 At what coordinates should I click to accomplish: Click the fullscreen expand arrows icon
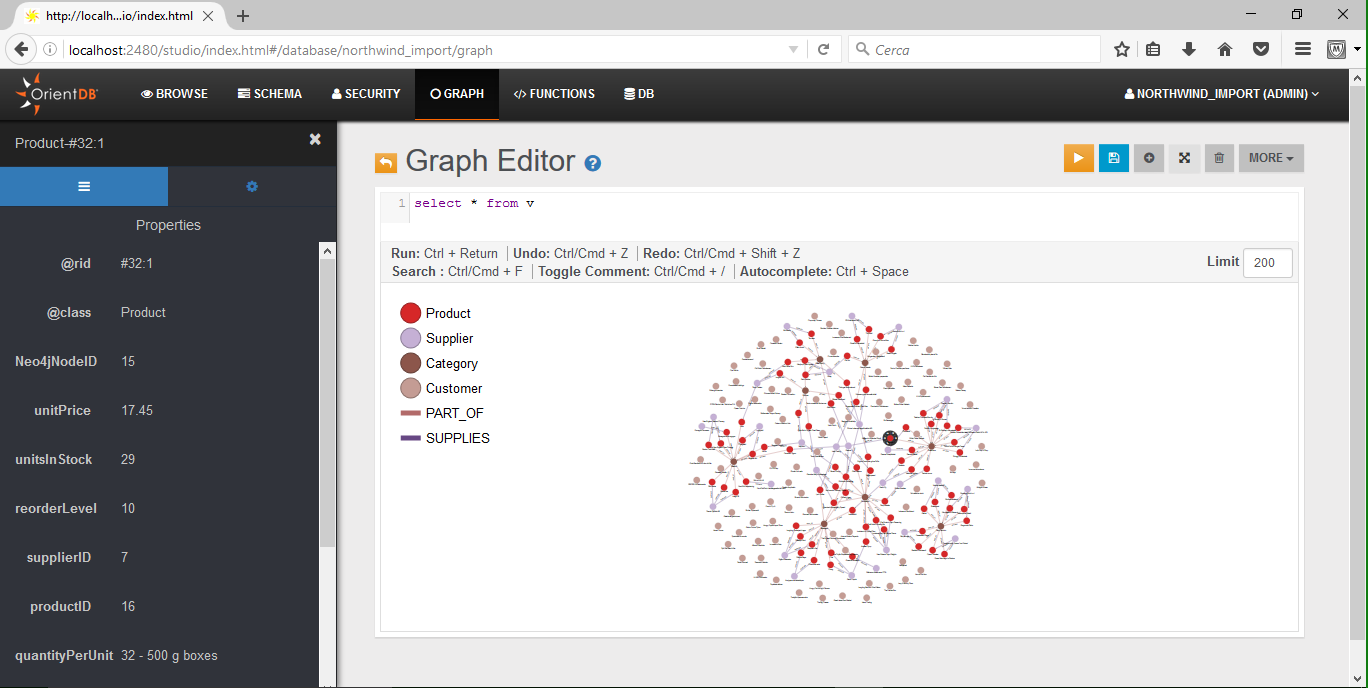click(x=1184, y=158)
